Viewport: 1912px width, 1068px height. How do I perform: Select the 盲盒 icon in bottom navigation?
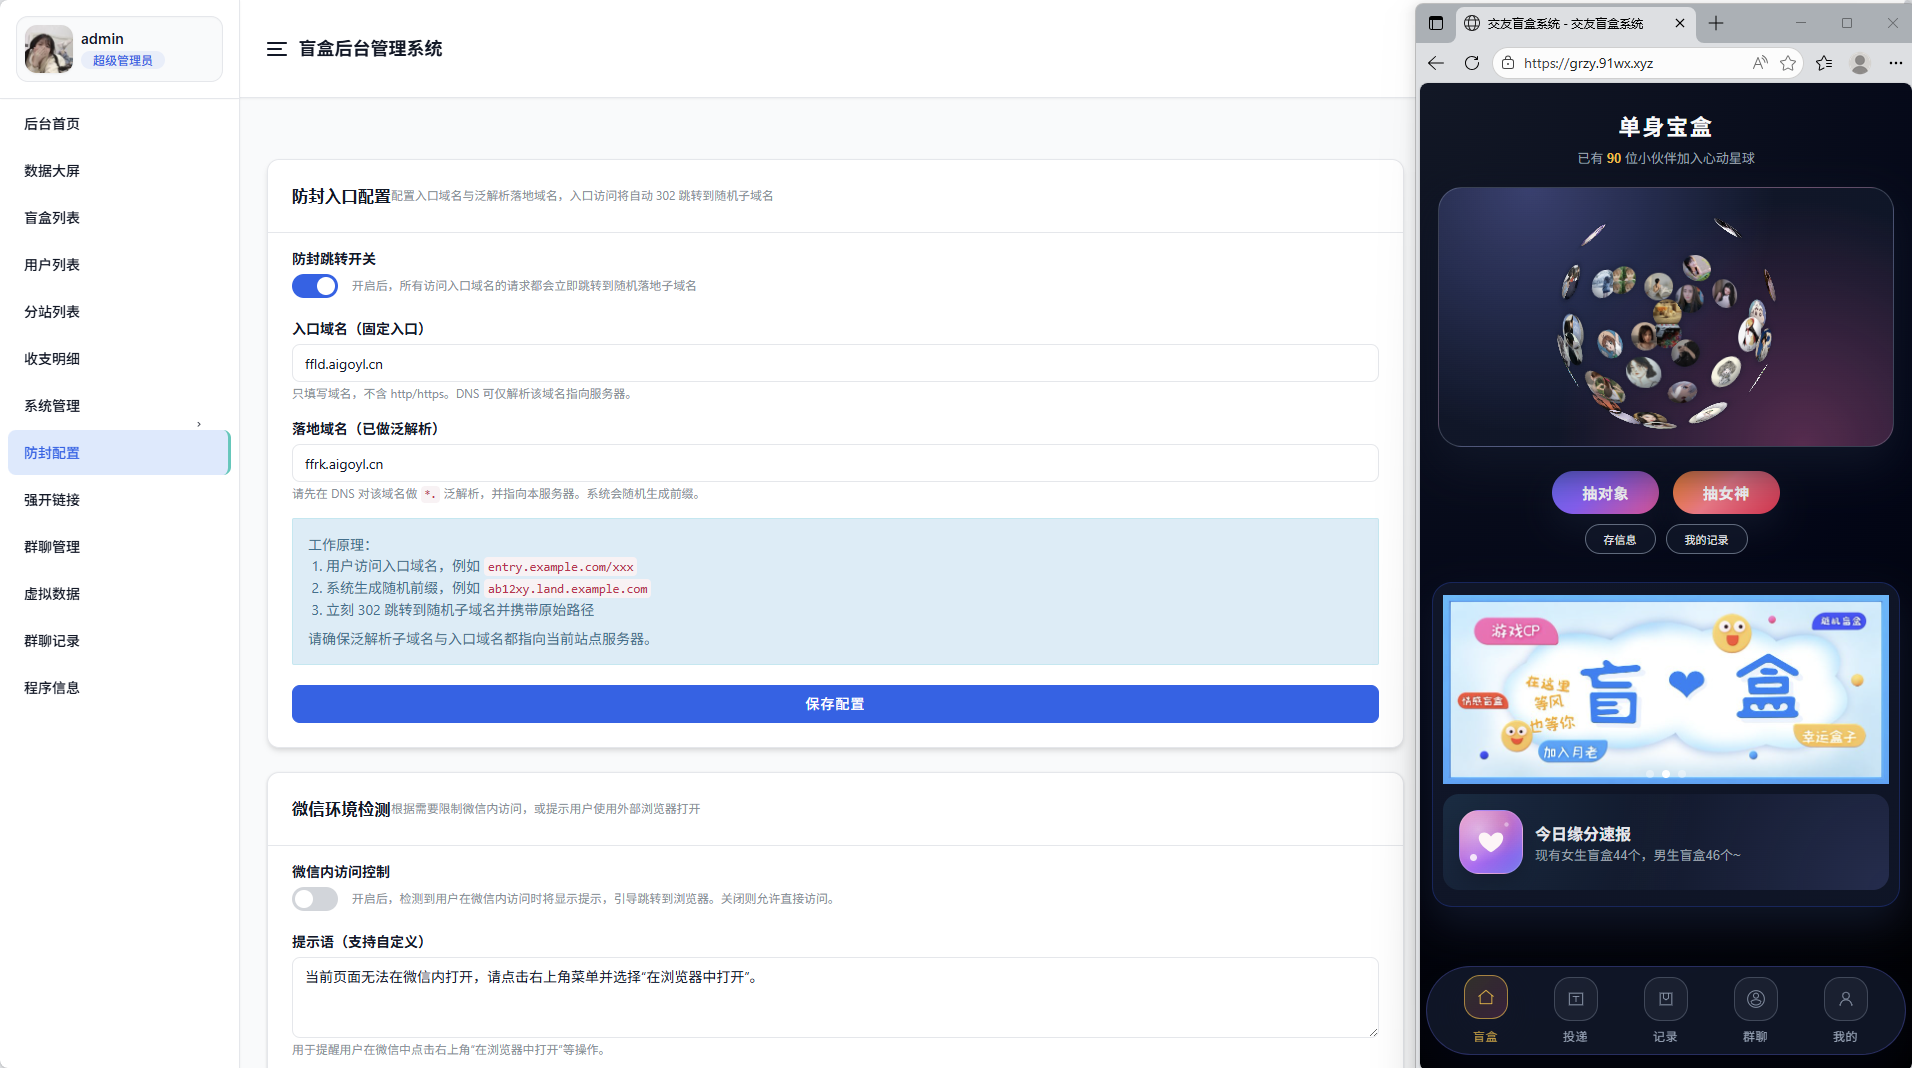pos(1485,997)
